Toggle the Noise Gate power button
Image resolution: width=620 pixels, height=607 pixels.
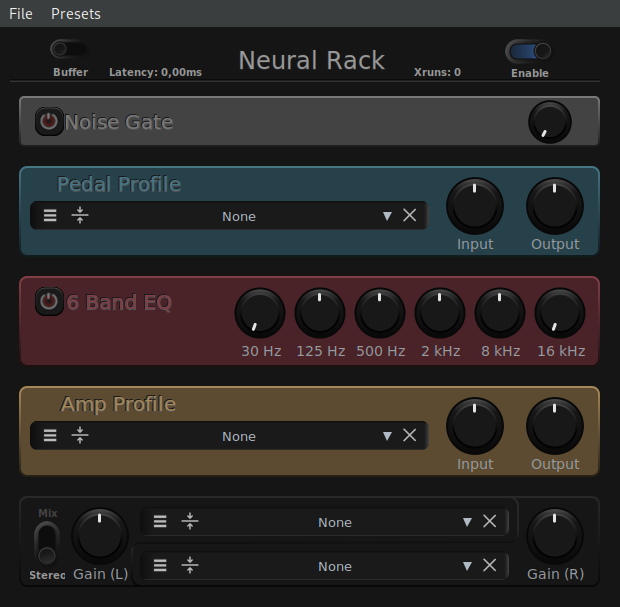49,121
